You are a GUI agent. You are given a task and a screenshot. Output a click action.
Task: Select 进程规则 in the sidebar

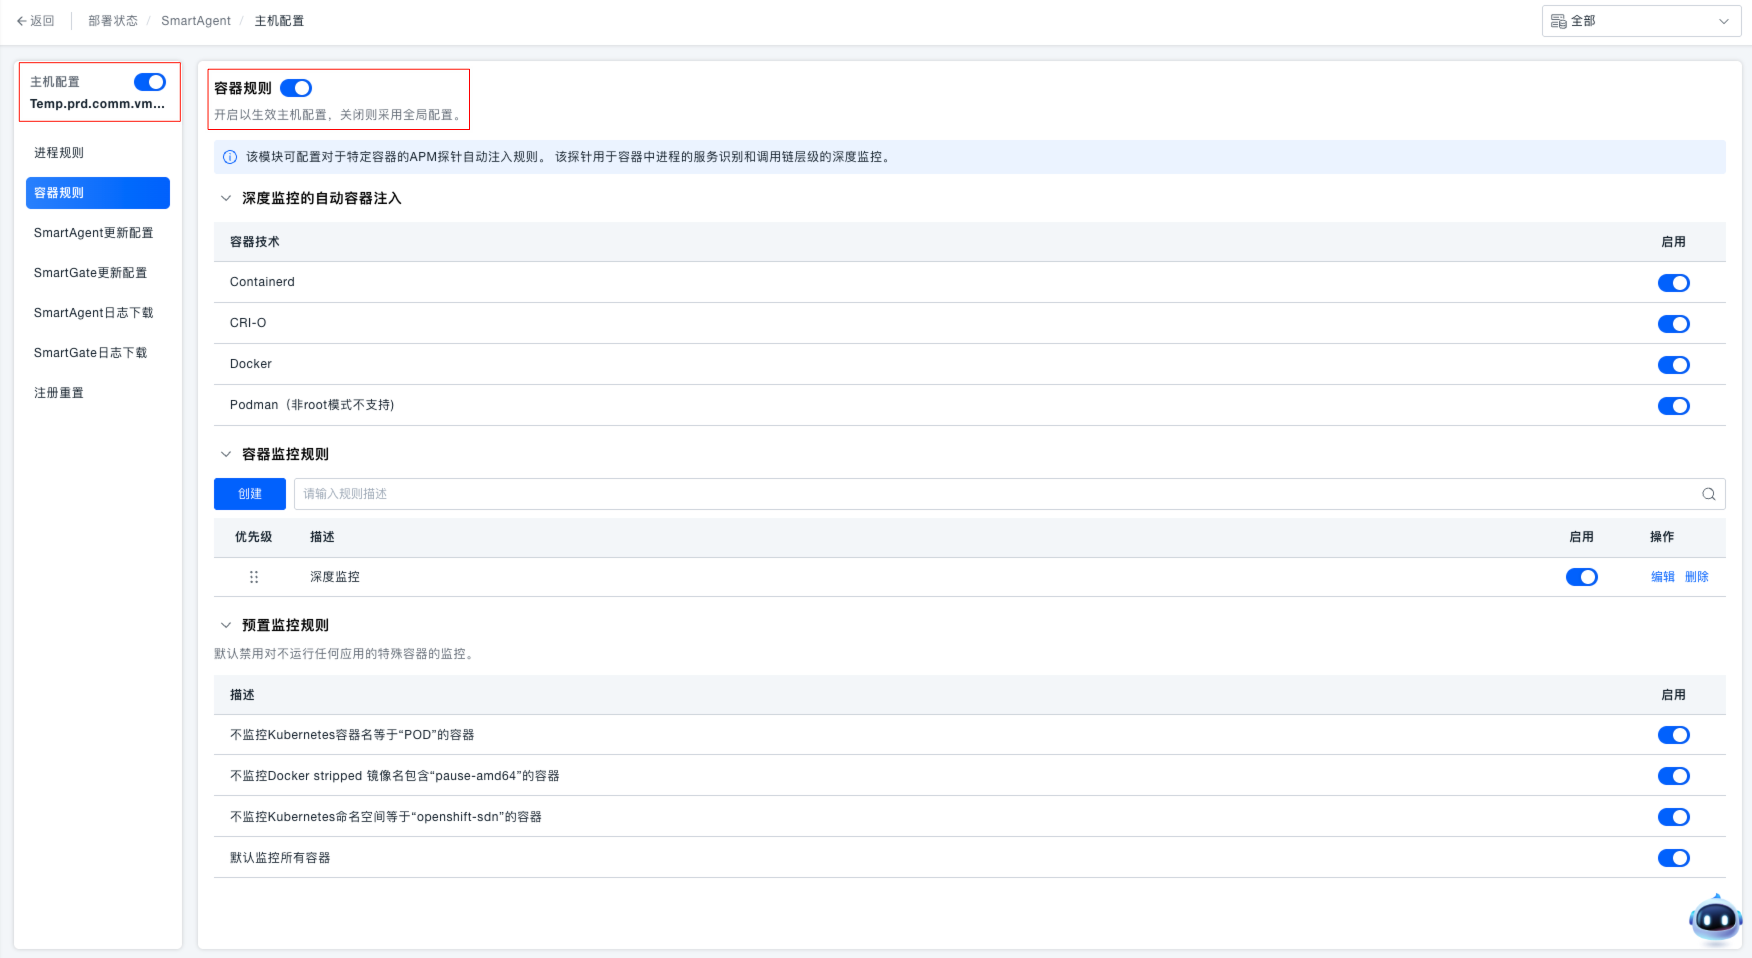(59, 153)
